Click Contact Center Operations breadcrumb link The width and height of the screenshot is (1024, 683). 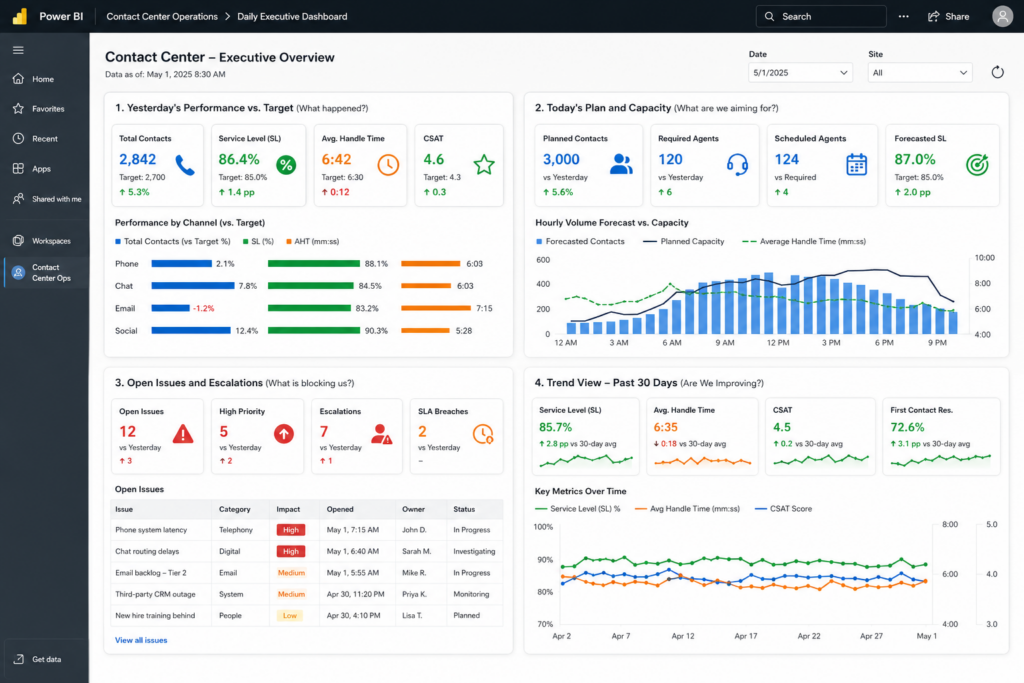point(162,16)
